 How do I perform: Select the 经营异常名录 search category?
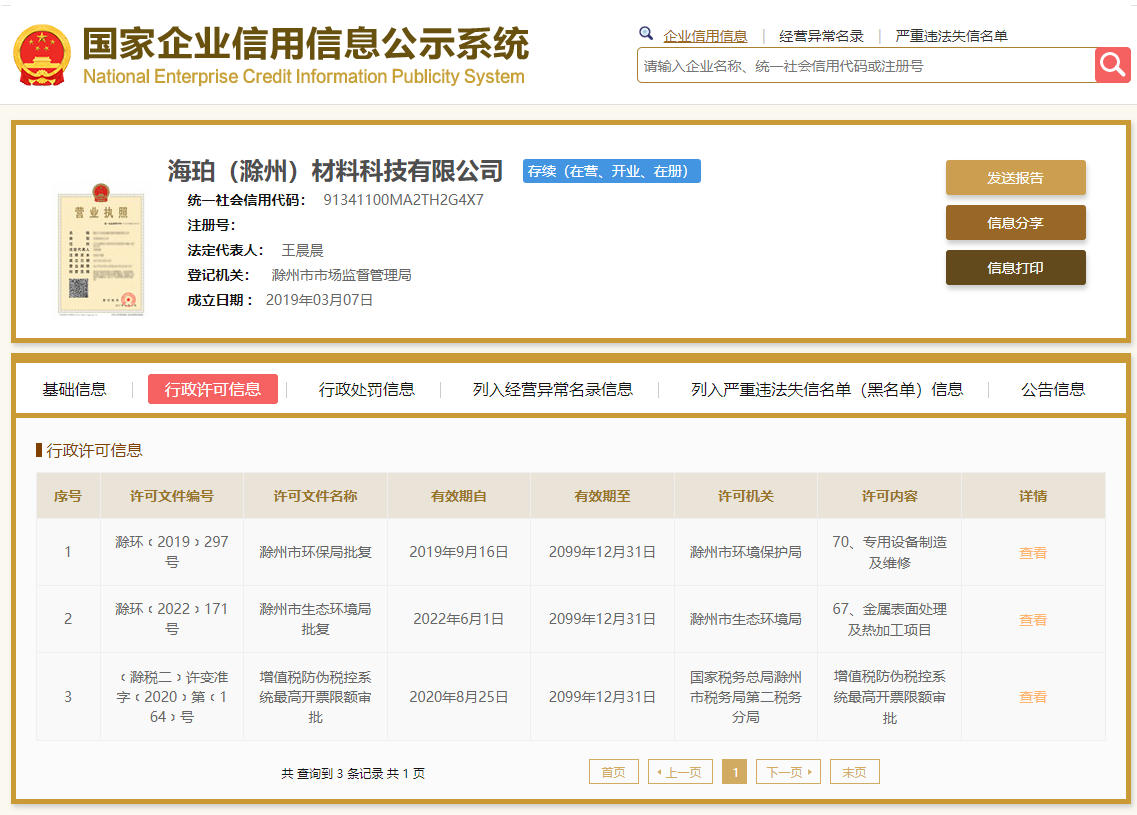(x=821, y=36)
